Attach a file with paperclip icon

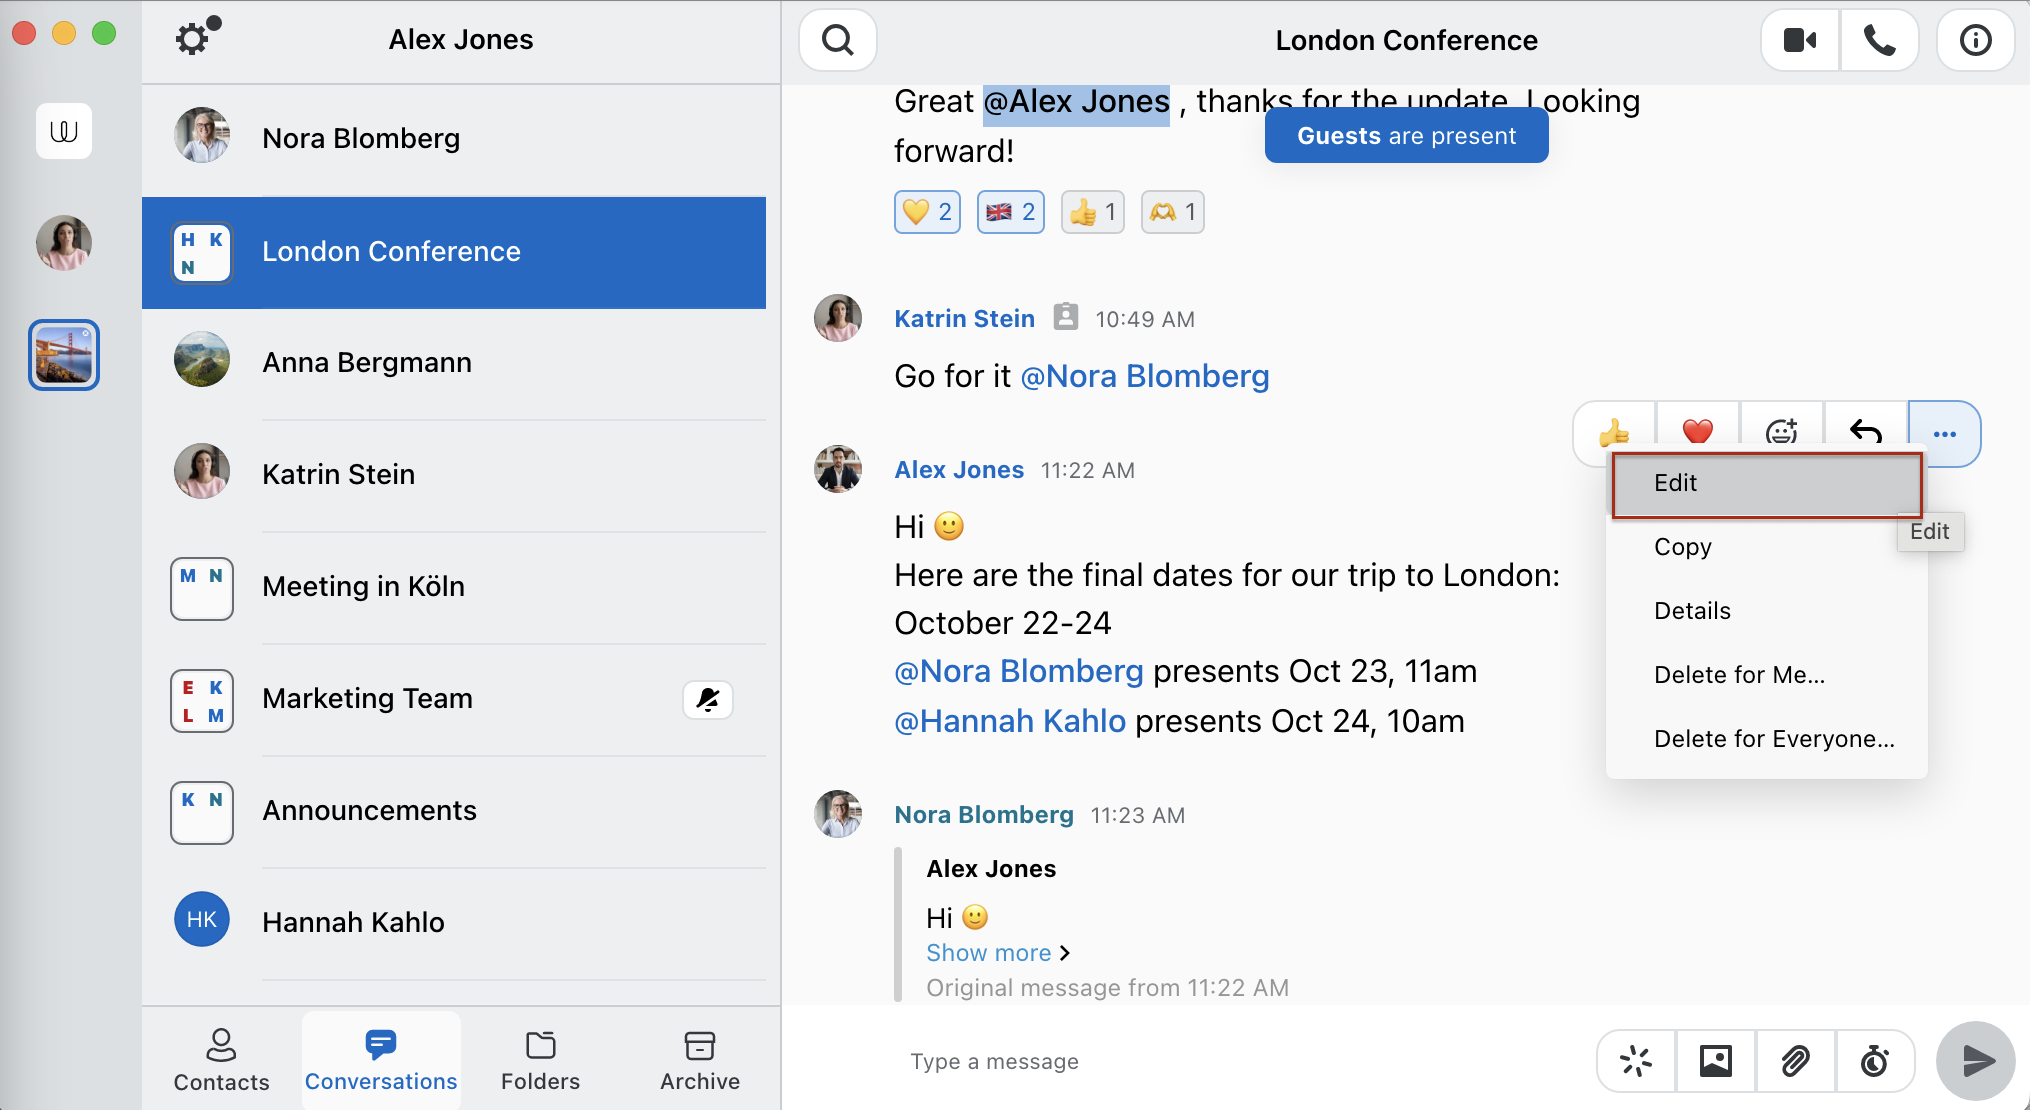[1795, 1061]
